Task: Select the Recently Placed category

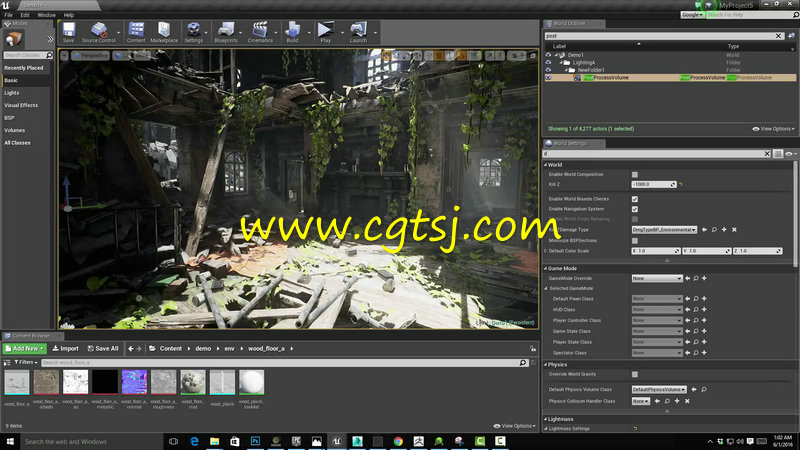Action: [x=24, y=68]
